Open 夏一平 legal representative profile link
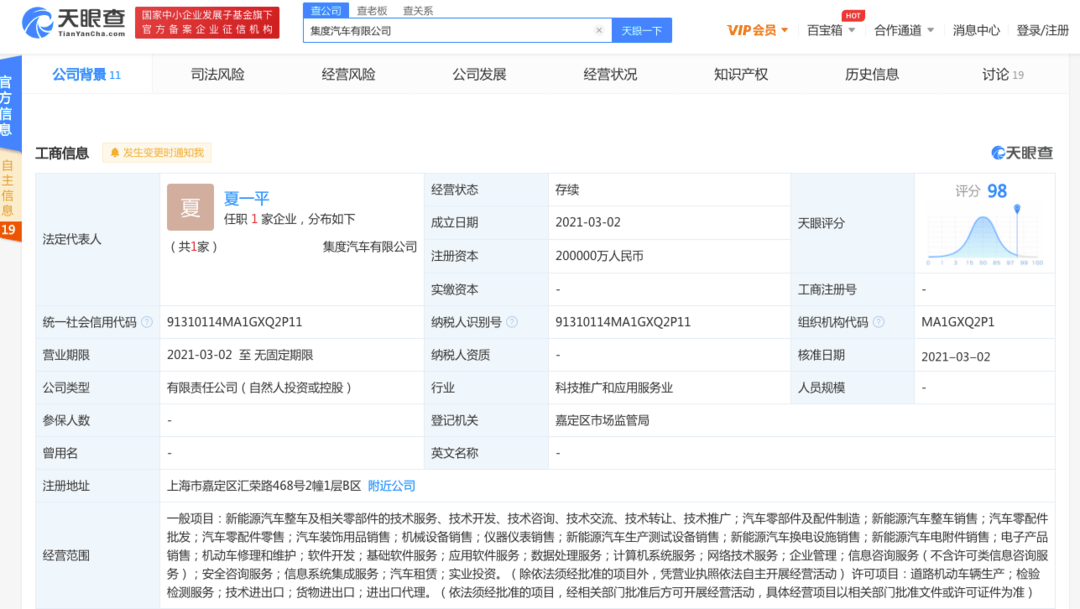This screenshot has height=609, width=1080. pyautogui.click(x=247, y=198)
